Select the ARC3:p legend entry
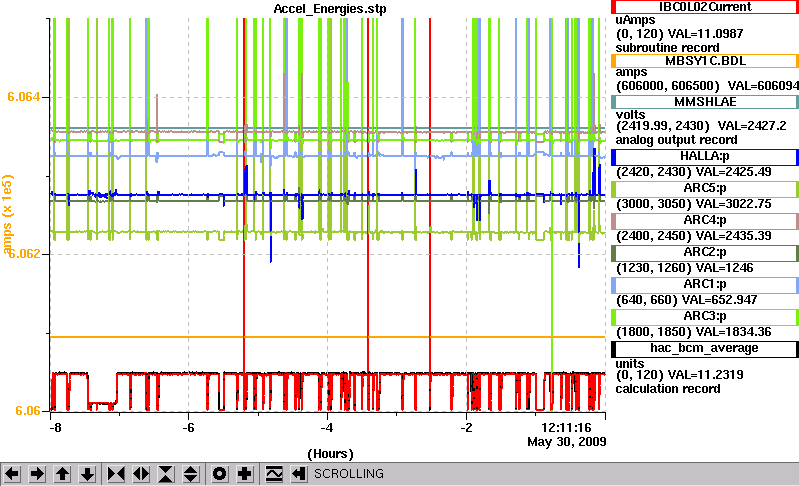 pyautogui.click(x=705, y=317)
